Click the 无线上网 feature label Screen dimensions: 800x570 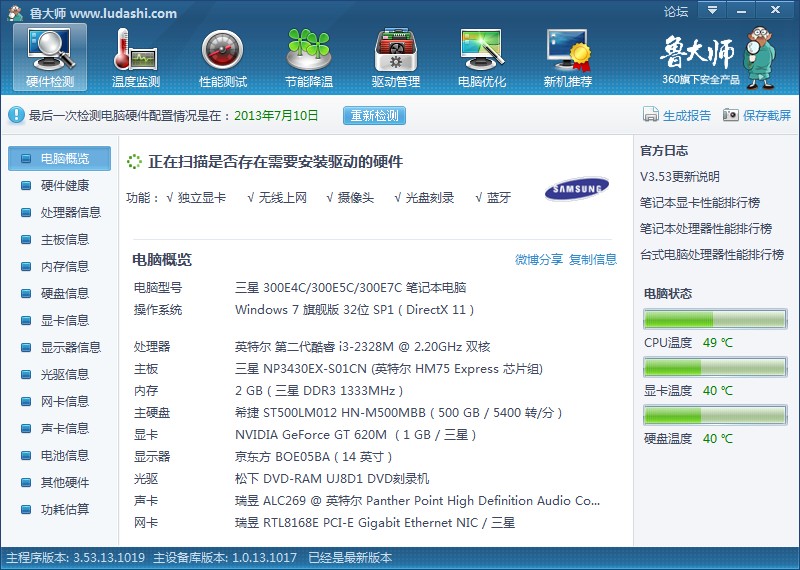click(282, 197)
